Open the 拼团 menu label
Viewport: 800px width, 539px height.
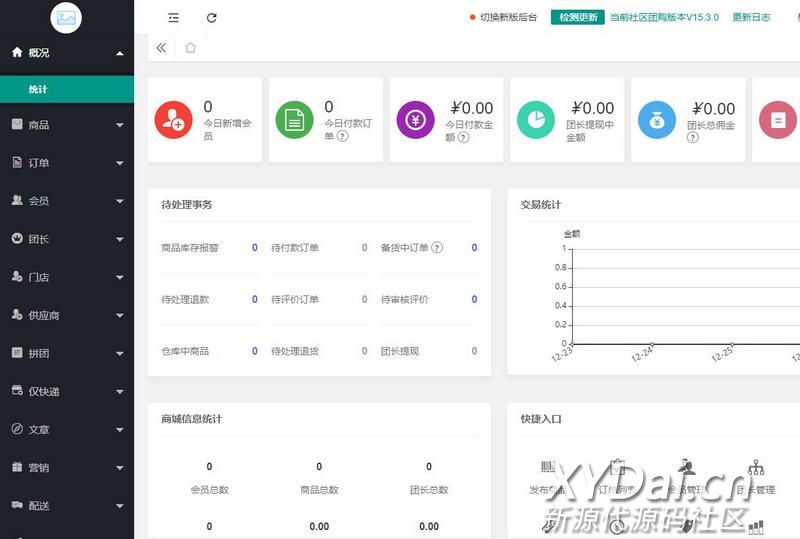(39, 353)
